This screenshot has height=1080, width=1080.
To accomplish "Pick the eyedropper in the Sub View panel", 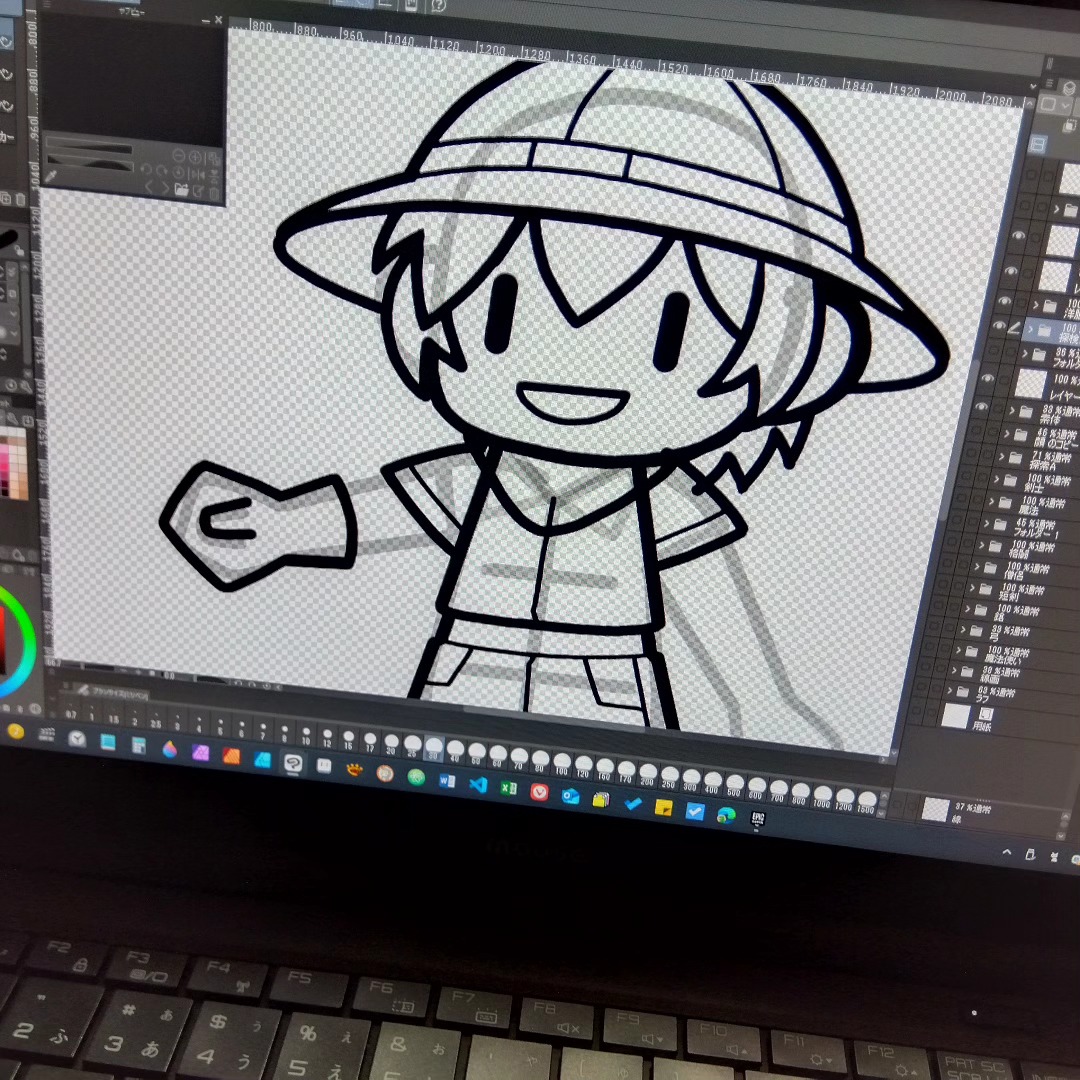I will tap(50, 177).
